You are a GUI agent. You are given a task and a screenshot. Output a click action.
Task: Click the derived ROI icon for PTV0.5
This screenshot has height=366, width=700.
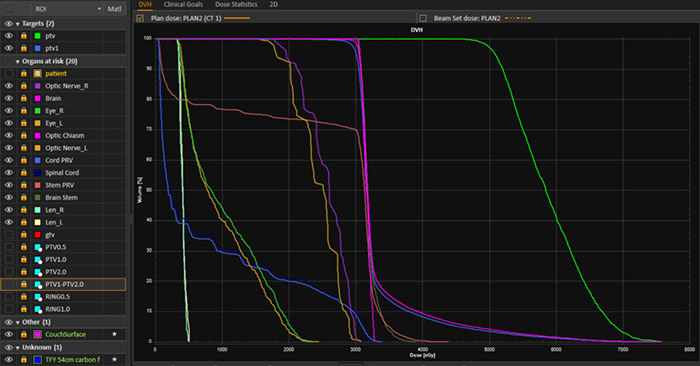pos(38,247)
